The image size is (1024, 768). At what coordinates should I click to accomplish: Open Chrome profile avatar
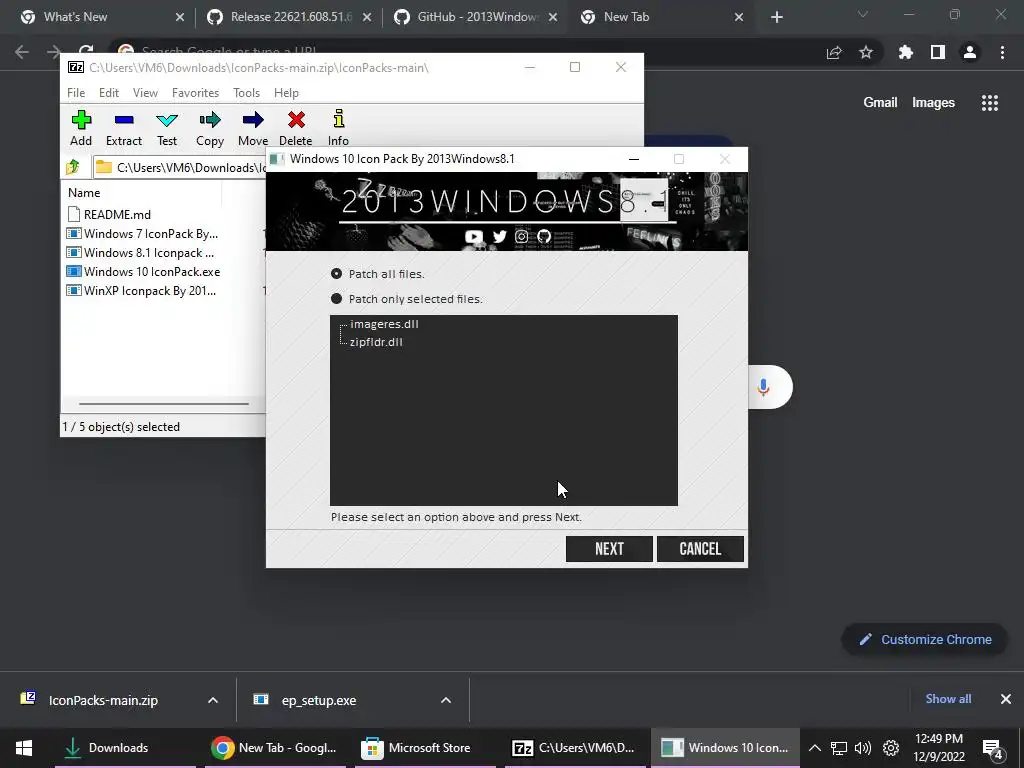click(x=970, y=52)
